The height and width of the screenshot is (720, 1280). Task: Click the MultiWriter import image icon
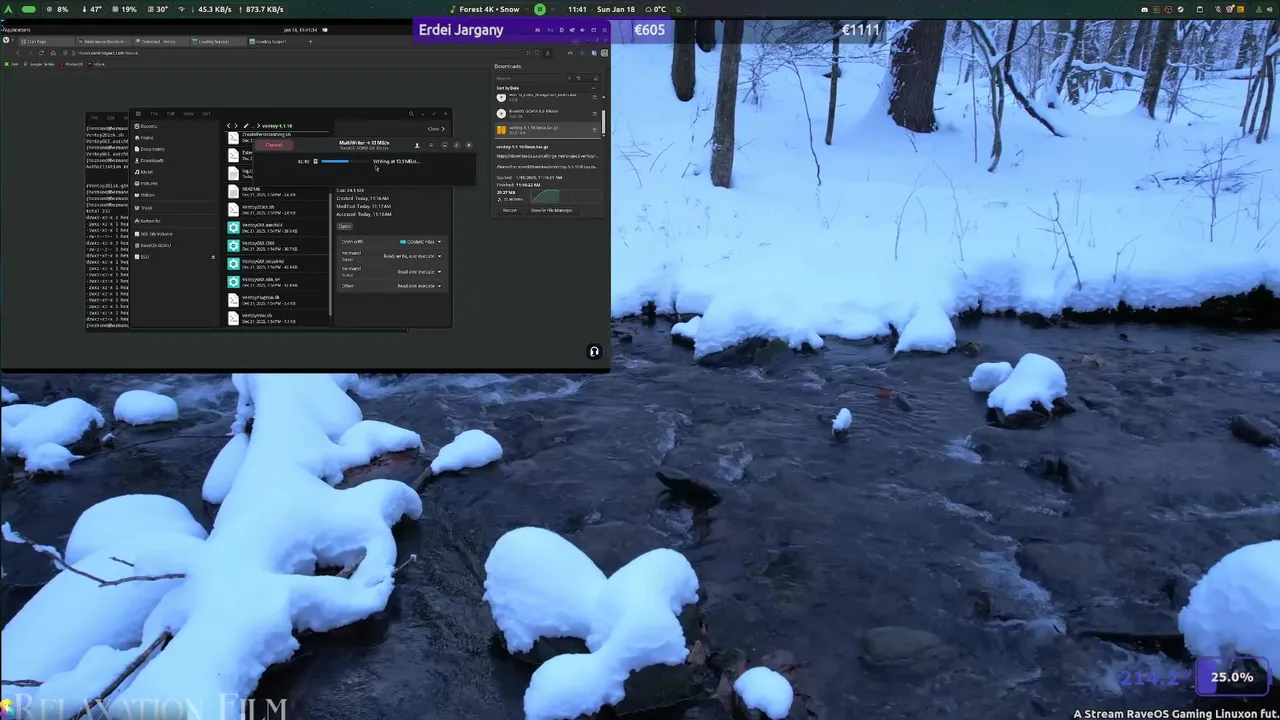point(417,145)
